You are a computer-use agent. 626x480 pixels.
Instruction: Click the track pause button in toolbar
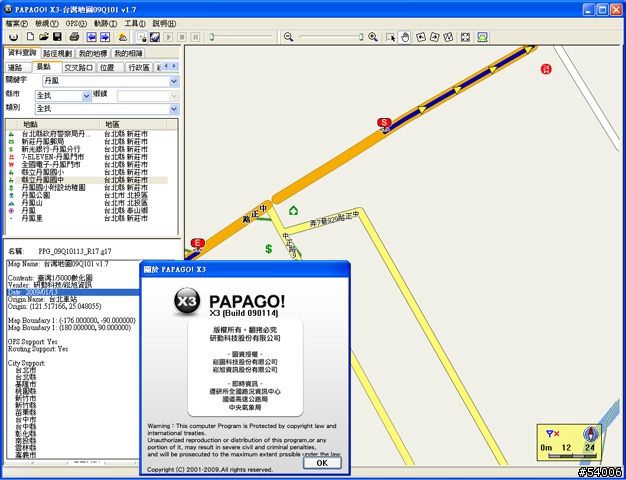[195, 37]
